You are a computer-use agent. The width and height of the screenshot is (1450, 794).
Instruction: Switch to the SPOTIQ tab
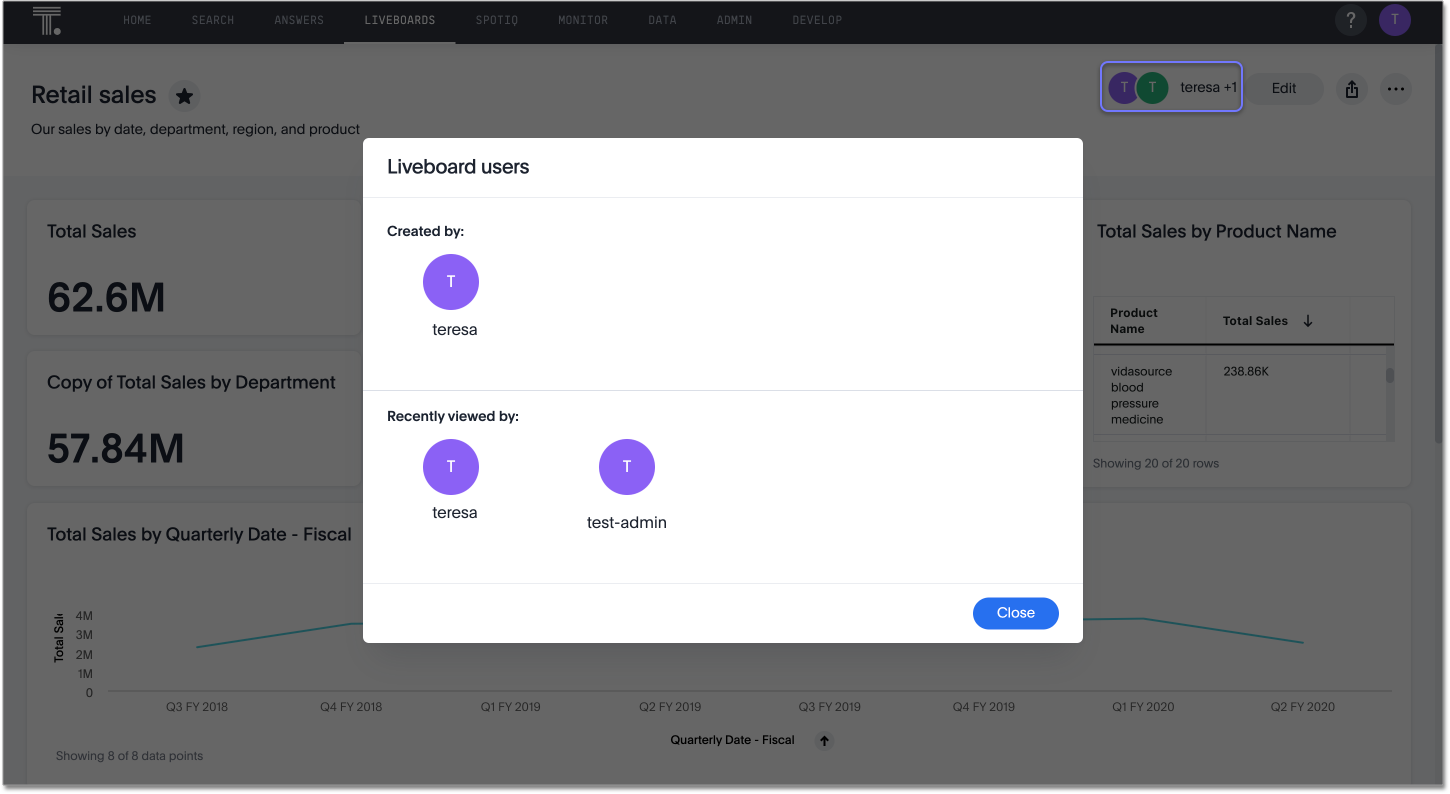[x=497, y=19]
